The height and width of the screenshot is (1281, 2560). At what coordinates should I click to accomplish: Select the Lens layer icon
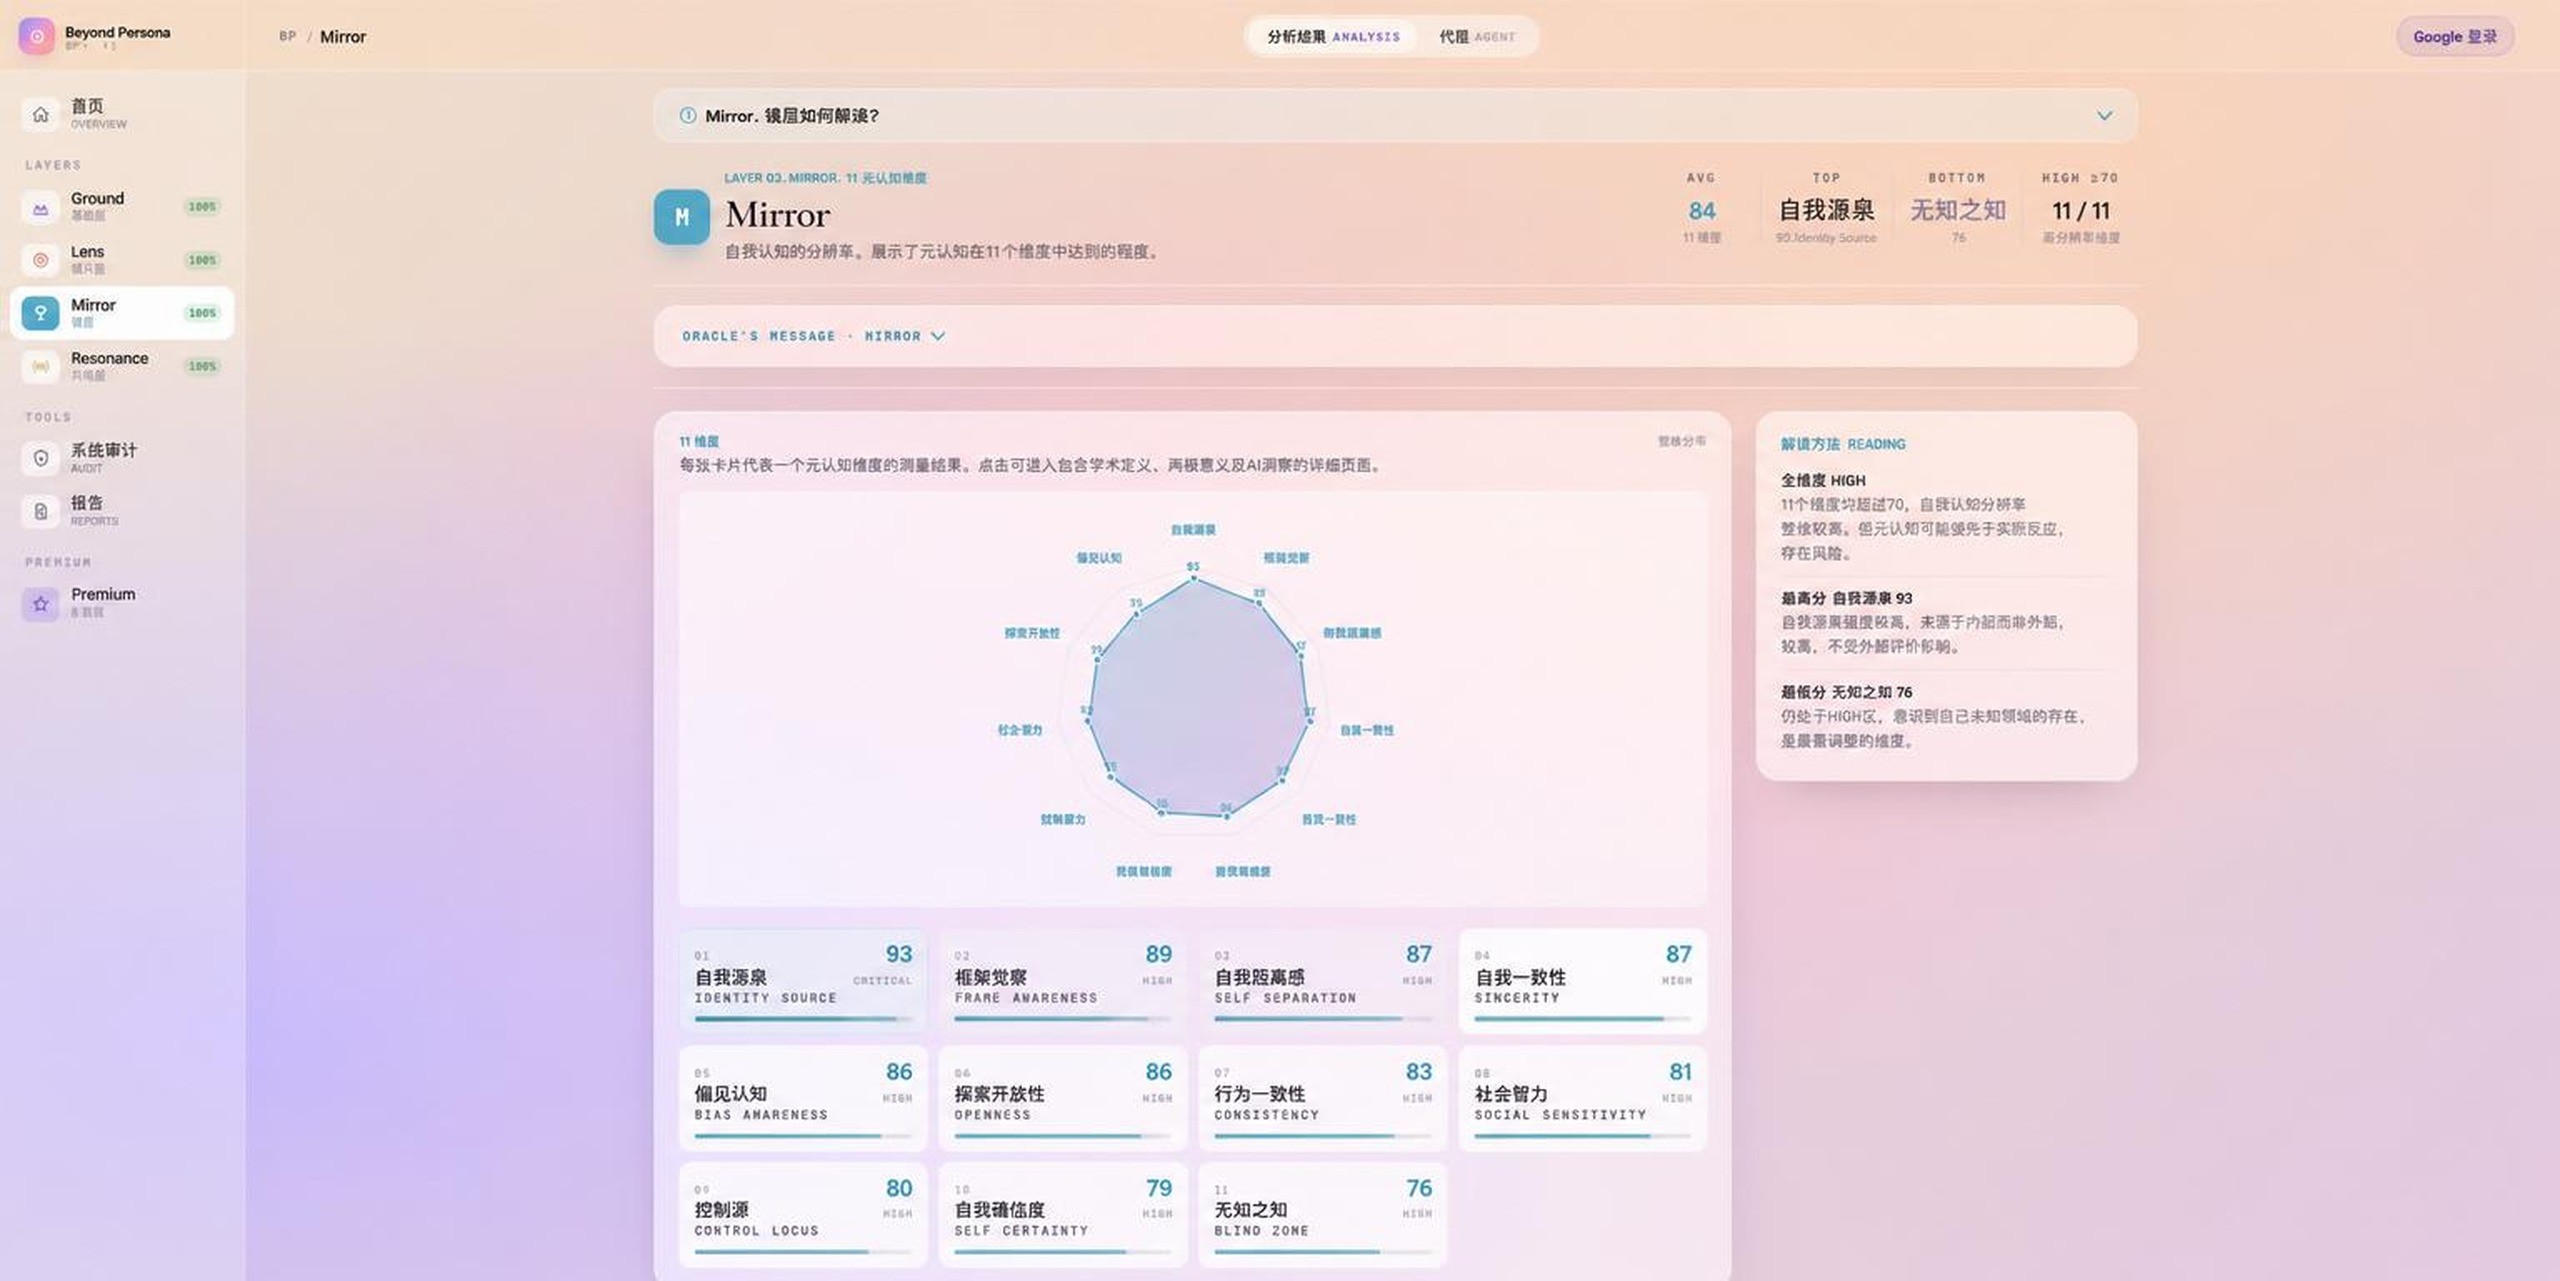[40, 260]
